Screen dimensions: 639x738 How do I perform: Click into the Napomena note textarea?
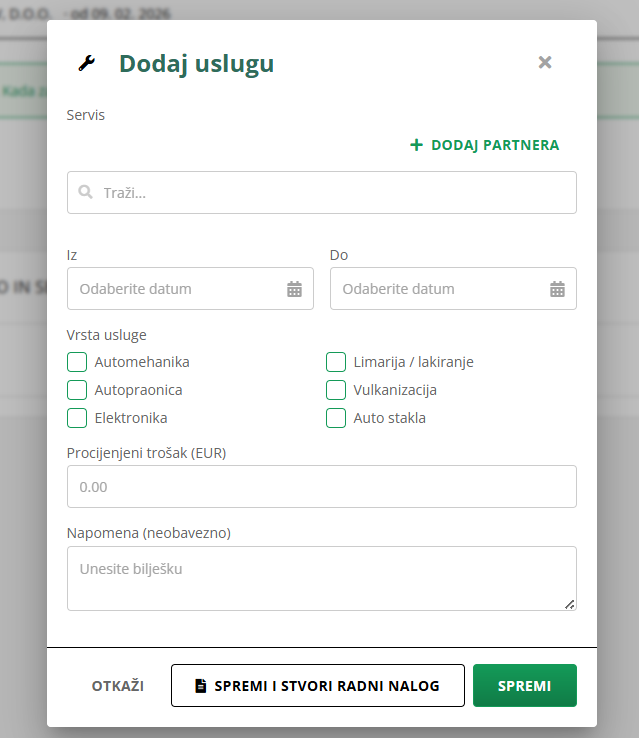321,578
